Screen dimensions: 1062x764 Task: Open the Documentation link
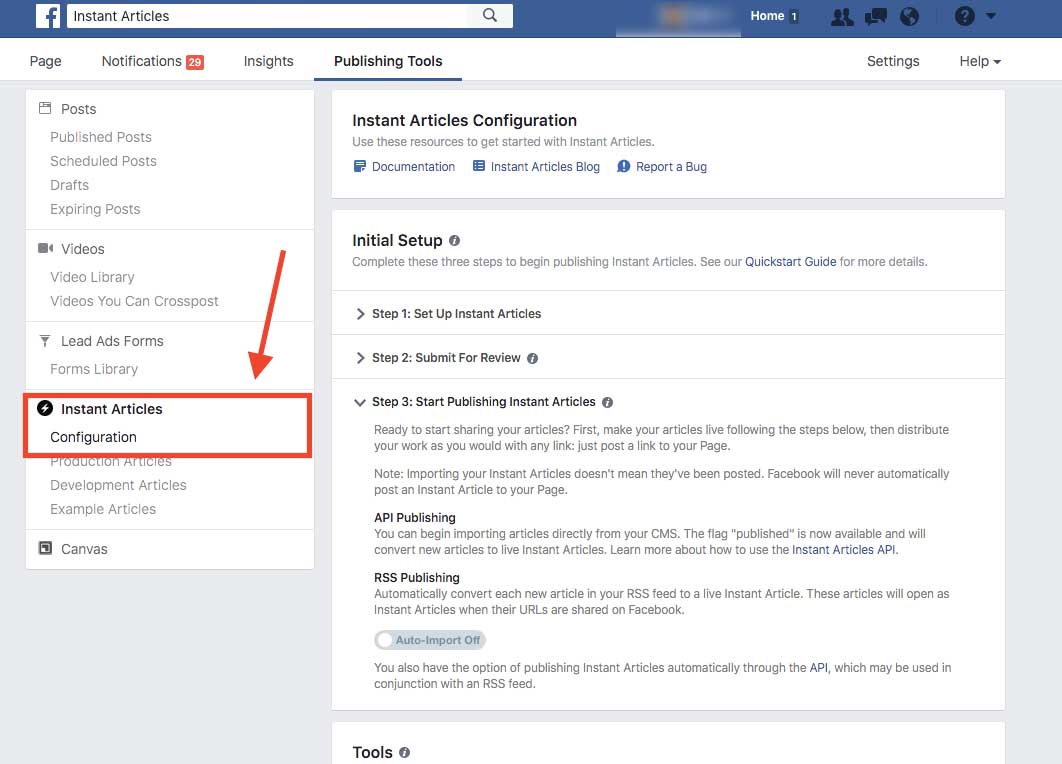pyautogui.click(x=413, y=167)
